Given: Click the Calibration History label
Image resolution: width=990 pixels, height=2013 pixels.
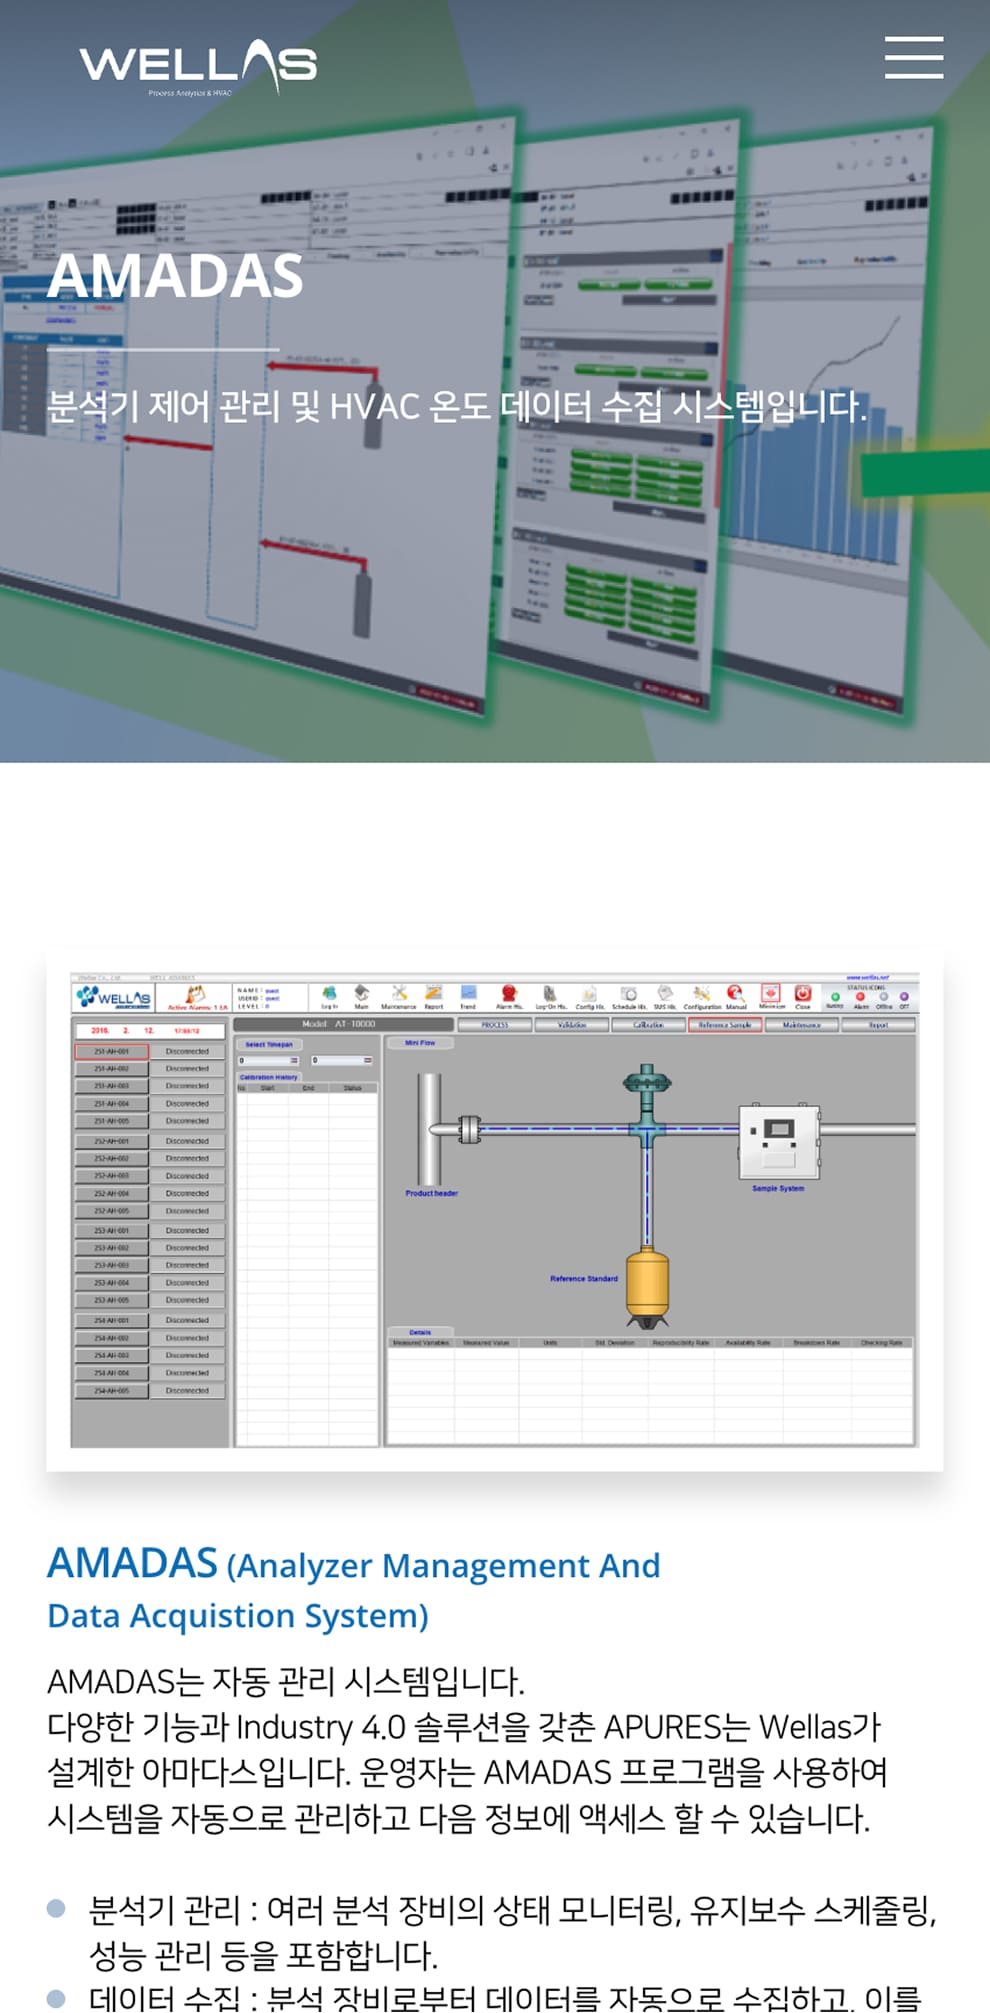Looking at the screenshot, I should 268,1077.
